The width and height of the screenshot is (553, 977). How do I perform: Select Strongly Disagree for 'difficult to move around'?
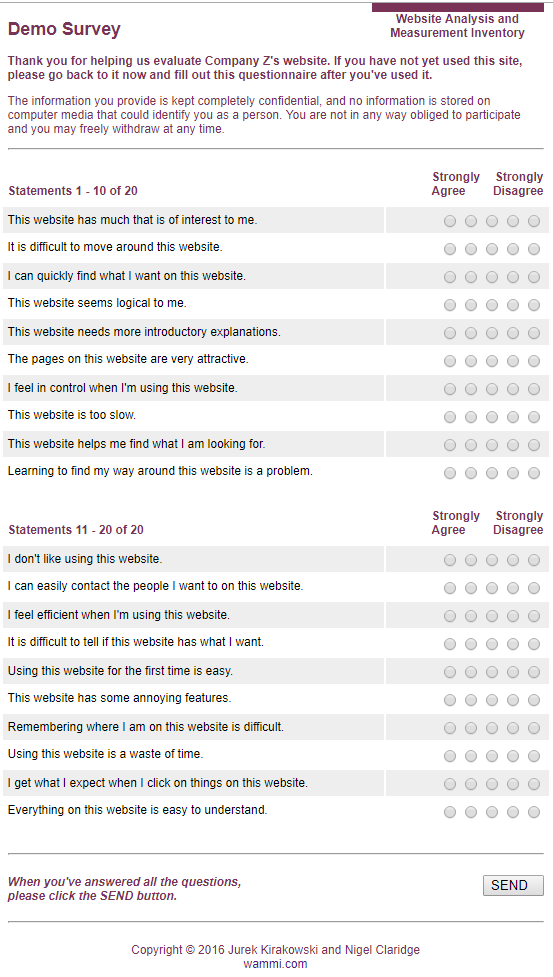(x=534, y=249)
